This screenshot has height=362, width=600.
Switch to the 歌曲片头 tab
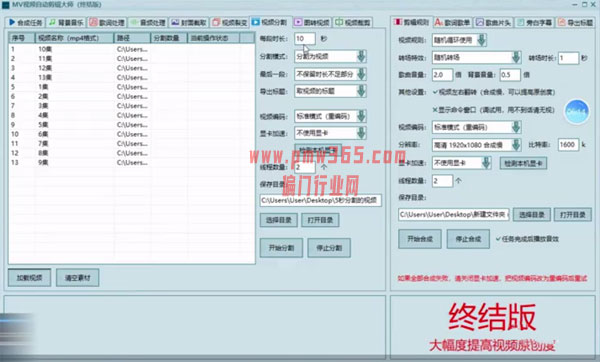tap(494, 23)
